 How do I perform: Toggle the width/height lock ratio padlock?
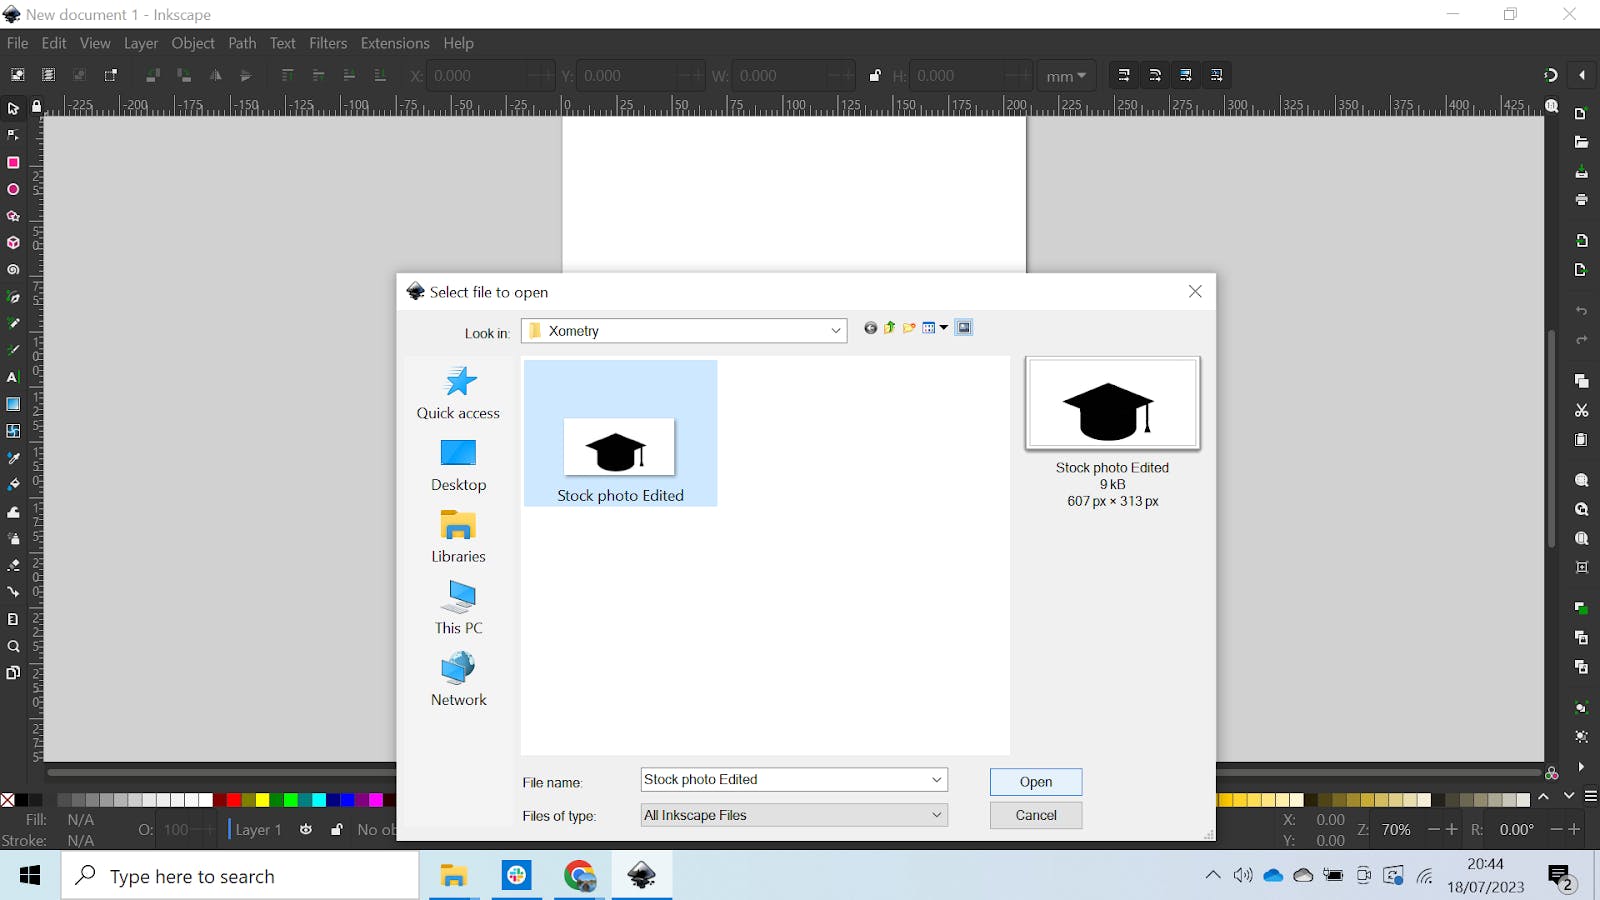click(x=876, y=75)
